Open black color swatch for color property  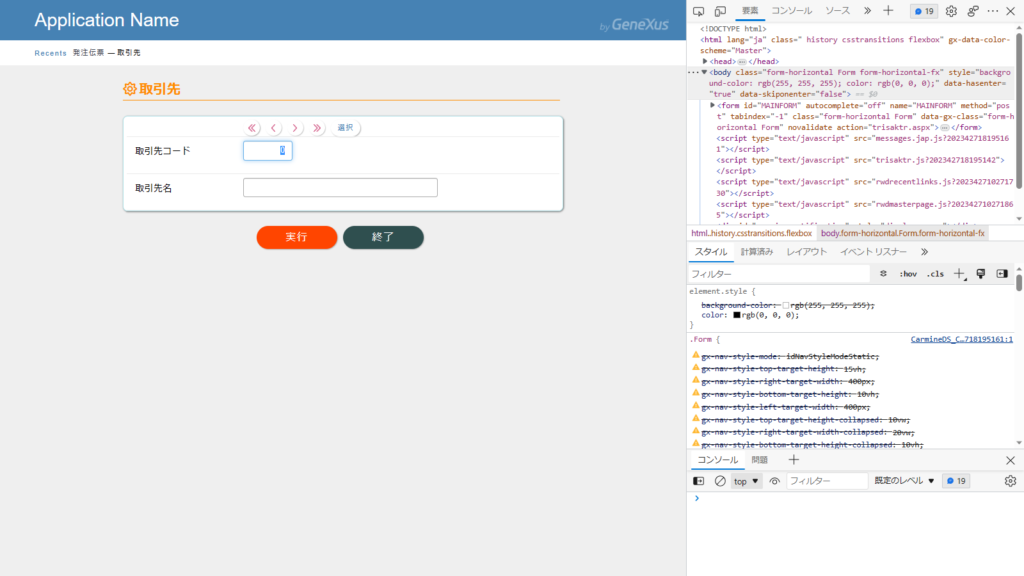pos(737,315)
